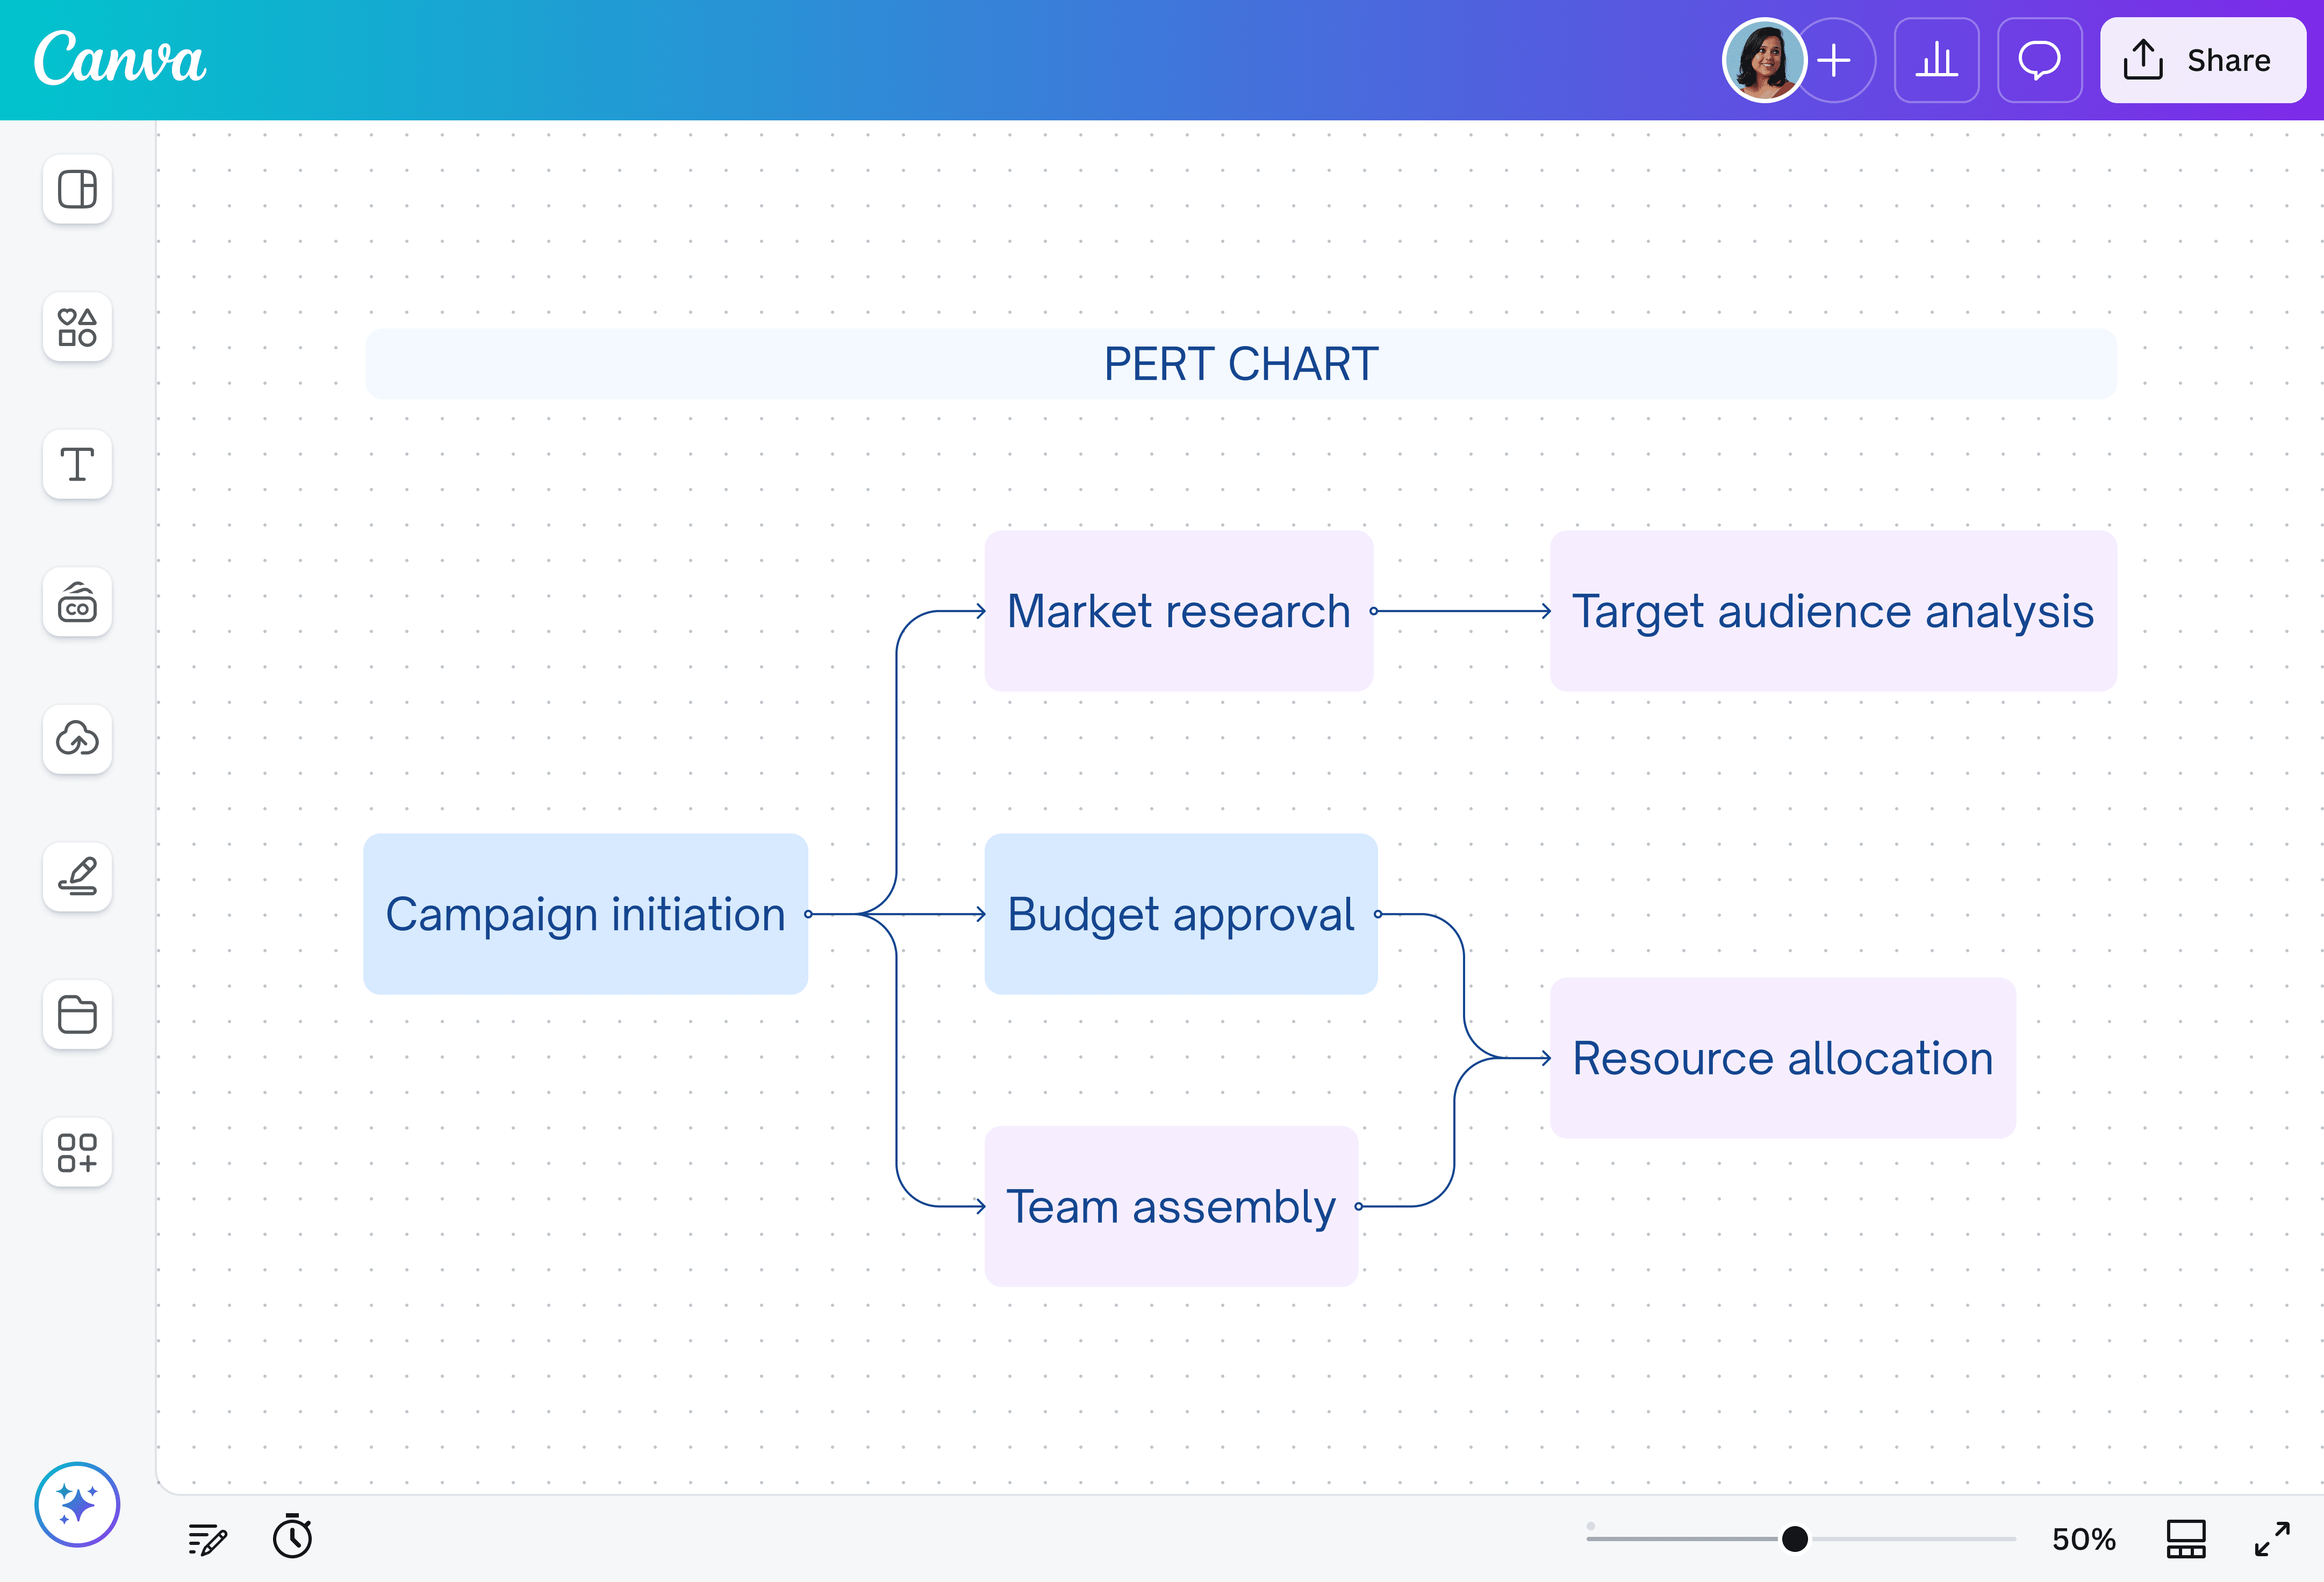Select the Campaign initiation node
2324x1582 pixels.
pos(585,913)
